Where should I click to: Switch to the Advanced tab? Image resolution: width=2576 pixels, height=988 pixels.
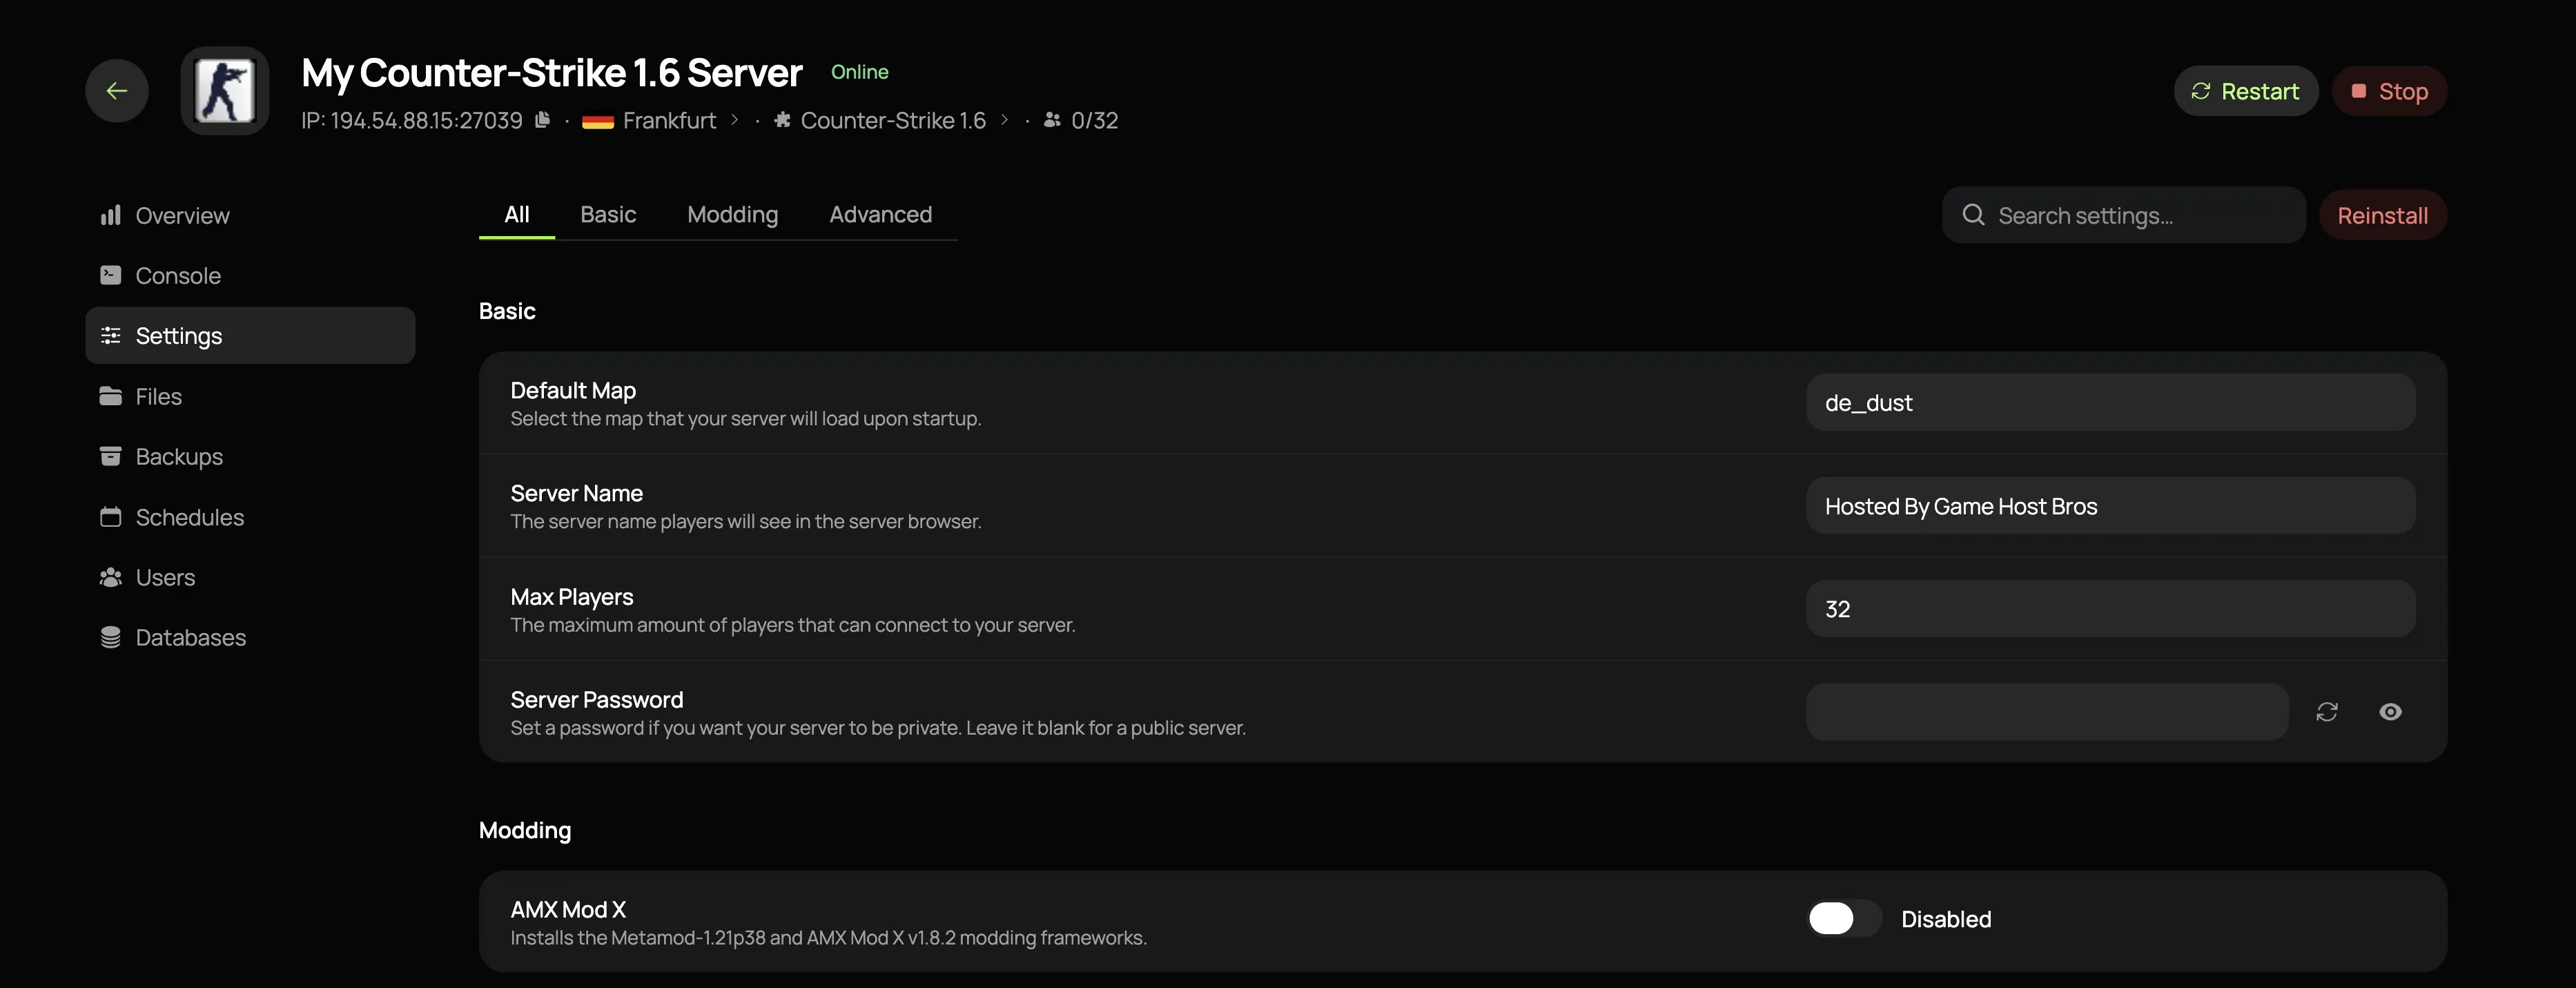pyautogui.click(x=880, y=214)
